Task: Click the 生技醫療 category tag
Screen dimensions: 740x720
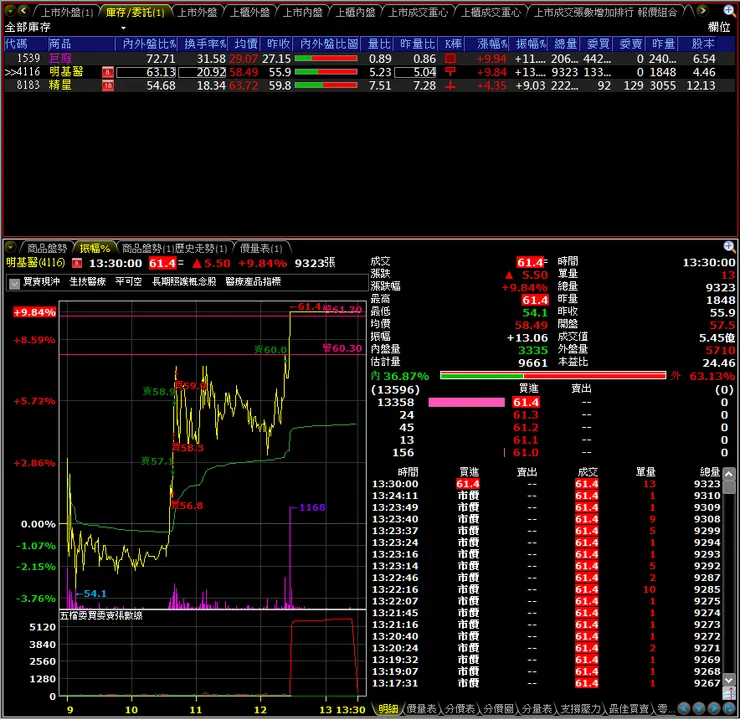Action: pyautogui.click(x=88, y=282)
